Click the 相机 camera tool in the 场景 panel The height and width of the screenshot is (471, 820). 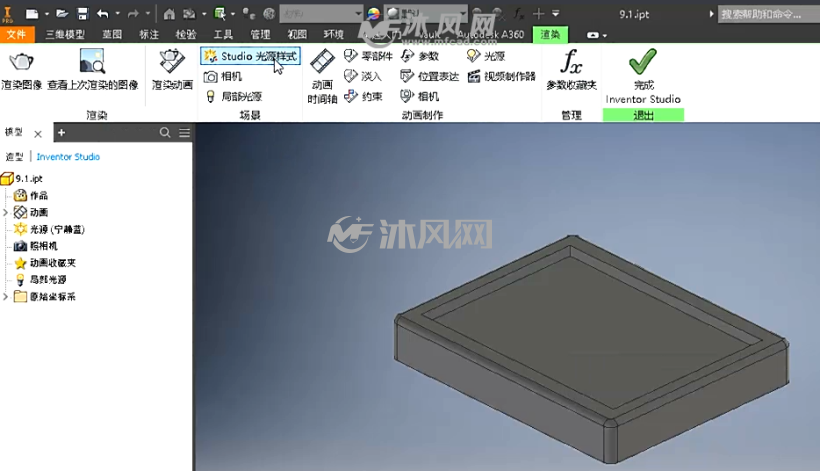tap(223, 77)
